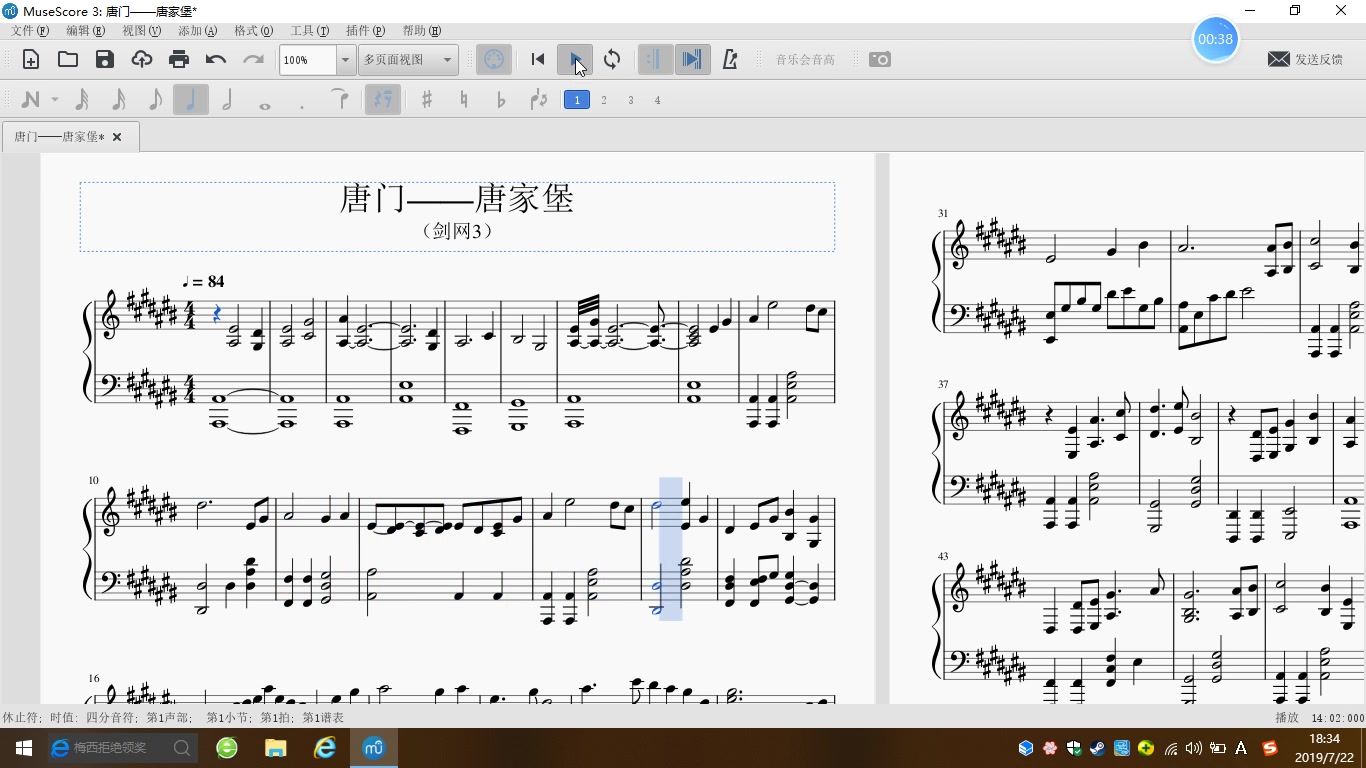Open Windows Start menu

click(x=24, y=748)
